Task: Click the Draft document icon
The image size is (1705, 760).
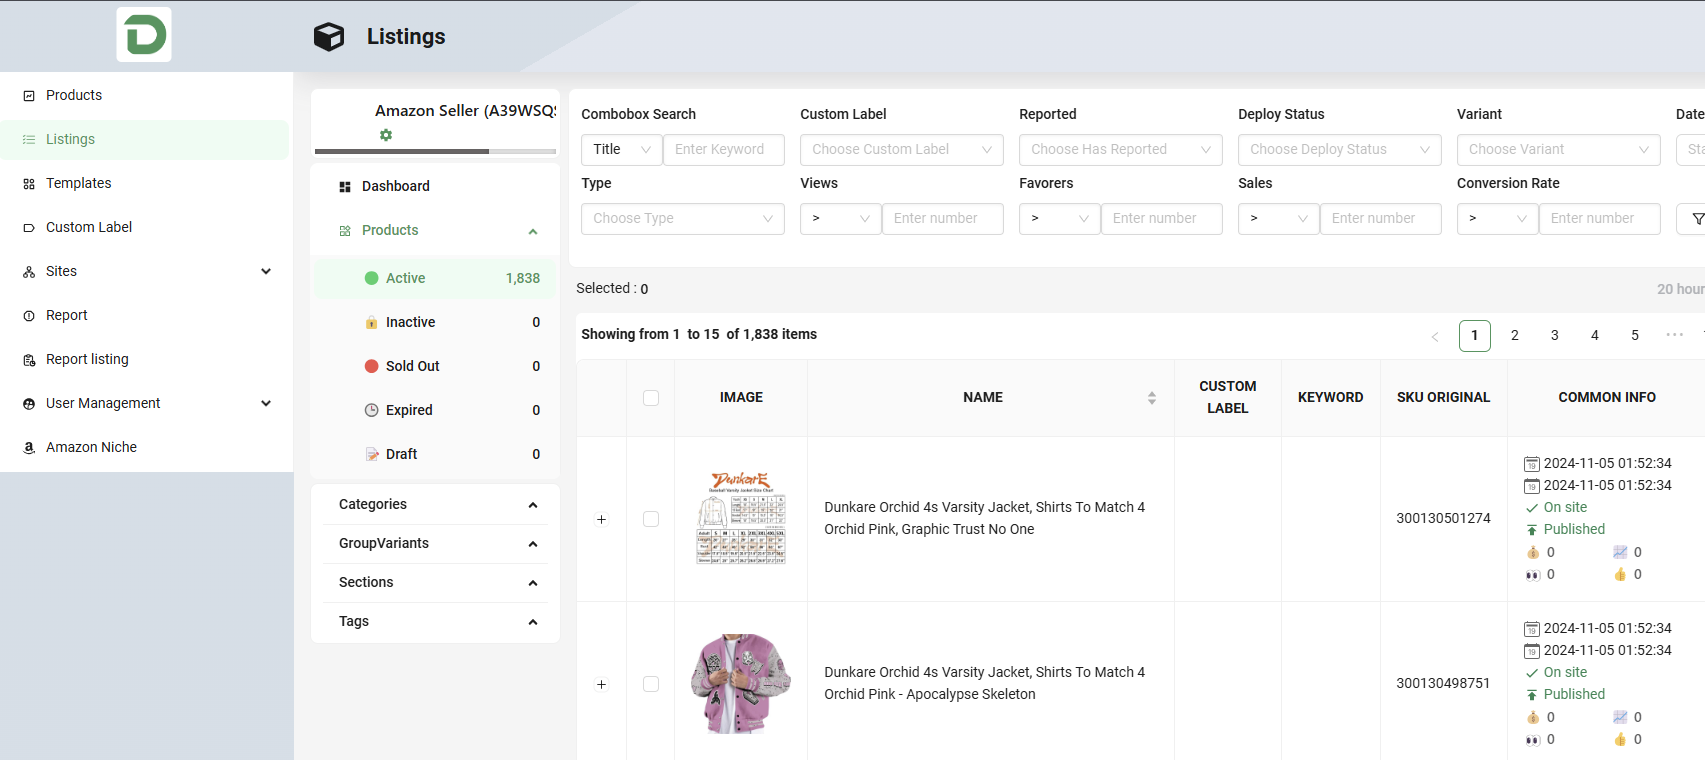Action: pyautogui.click(x=372, y=454)
